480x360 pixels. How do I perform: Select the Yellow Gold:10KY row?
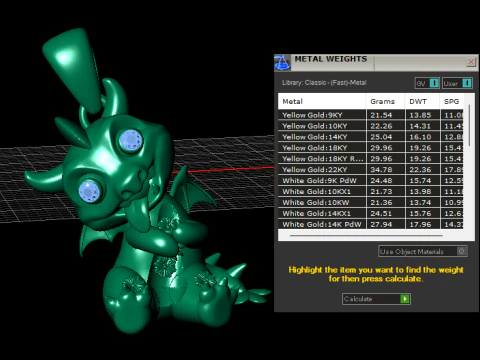pyautogui.click(x=371, y=126)
